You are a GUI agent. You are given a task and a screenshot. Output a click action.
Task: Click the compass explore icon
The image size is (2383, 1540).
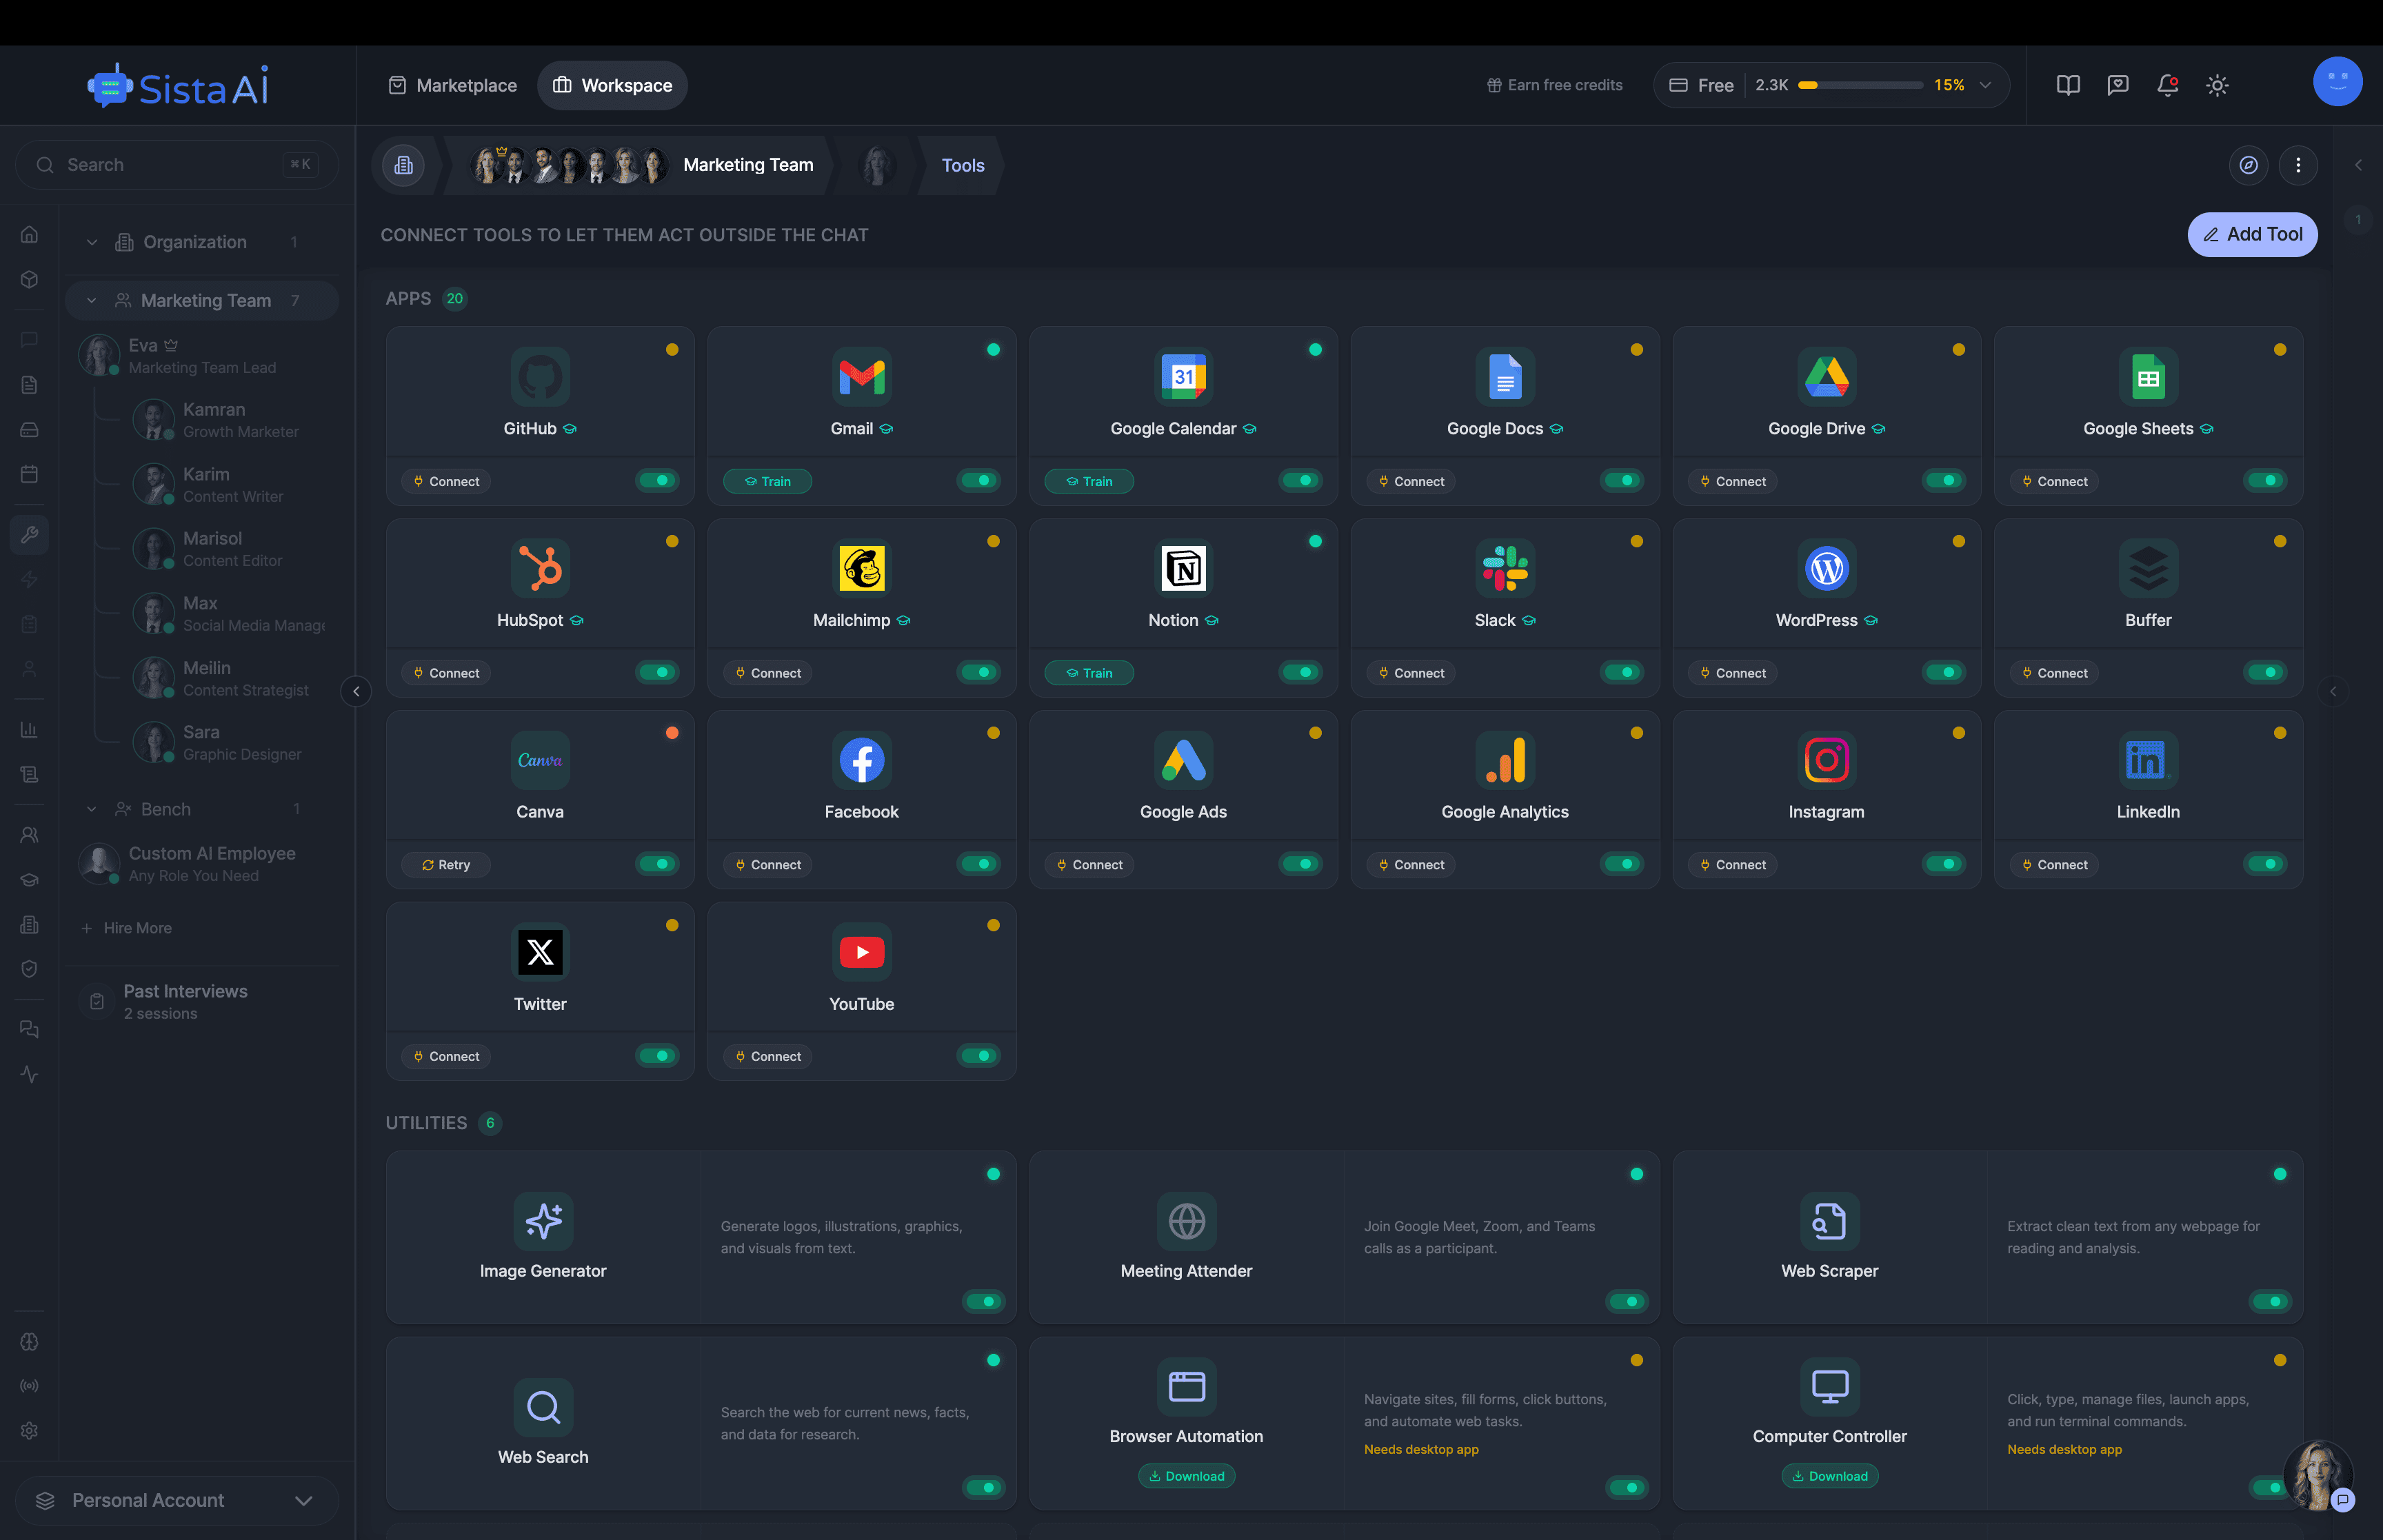click(2248, 165)
